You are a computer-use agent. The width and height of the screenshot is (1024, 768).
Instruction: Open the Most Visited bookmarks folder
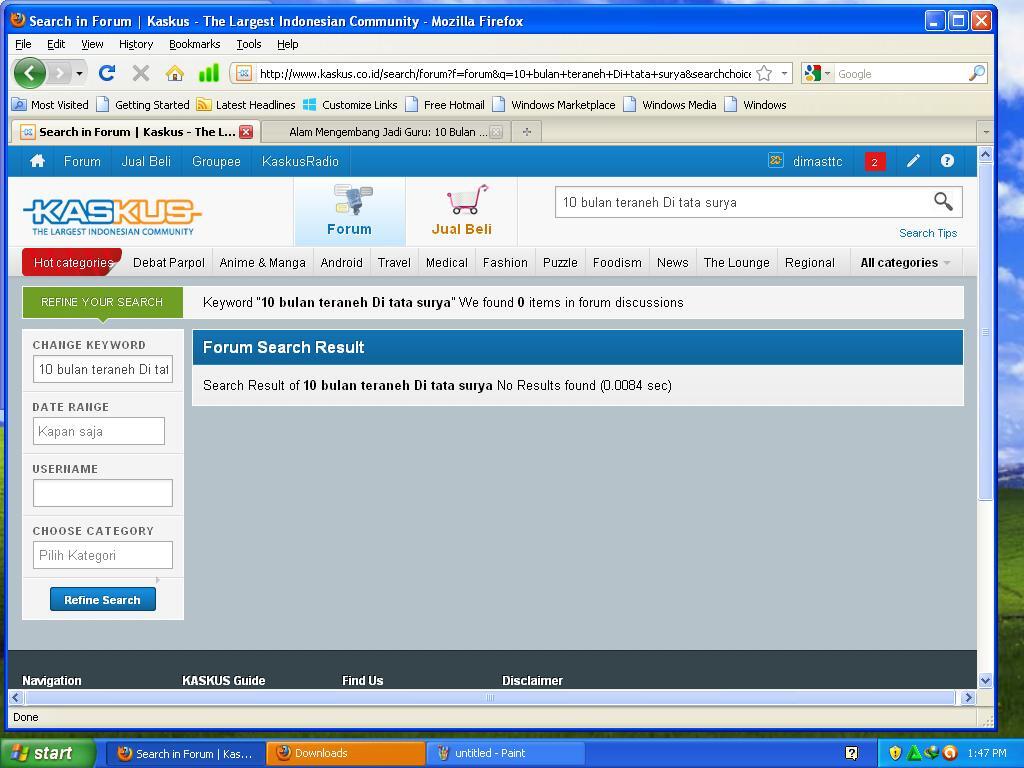coord(50,104)
